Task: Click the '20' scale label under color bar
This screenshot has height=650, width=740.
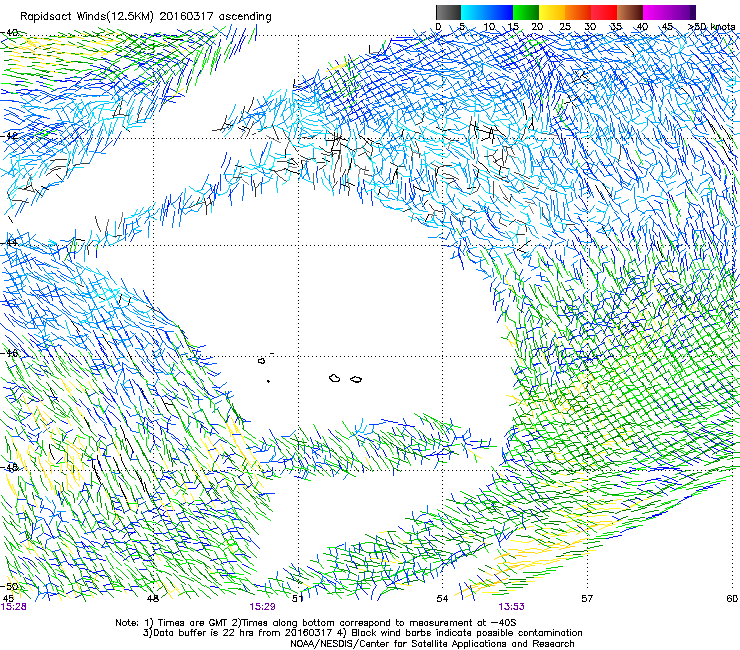Action: (x=538, y=27)
